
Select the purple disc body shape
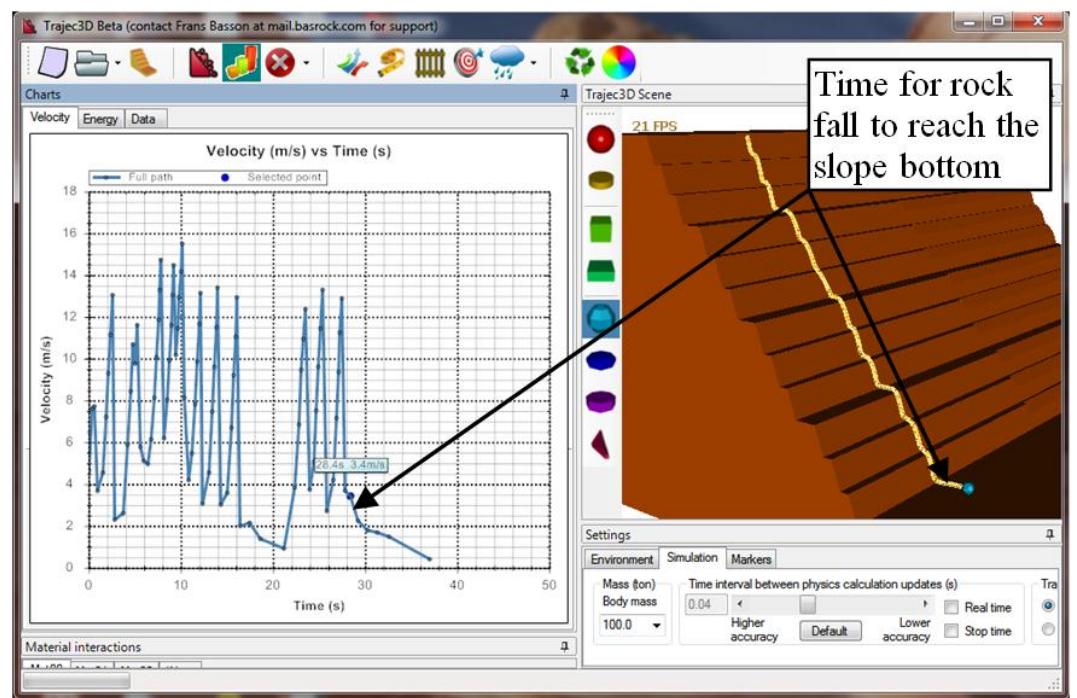pos(601,402)
